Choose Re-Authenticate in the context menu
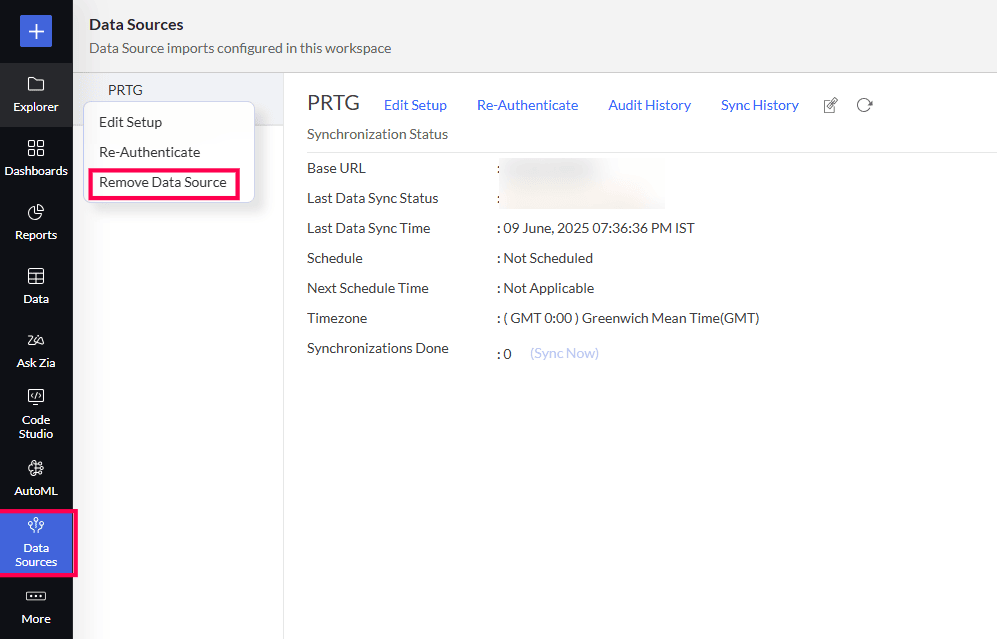Screen dimensions: 997x639 tap(149, 152)
